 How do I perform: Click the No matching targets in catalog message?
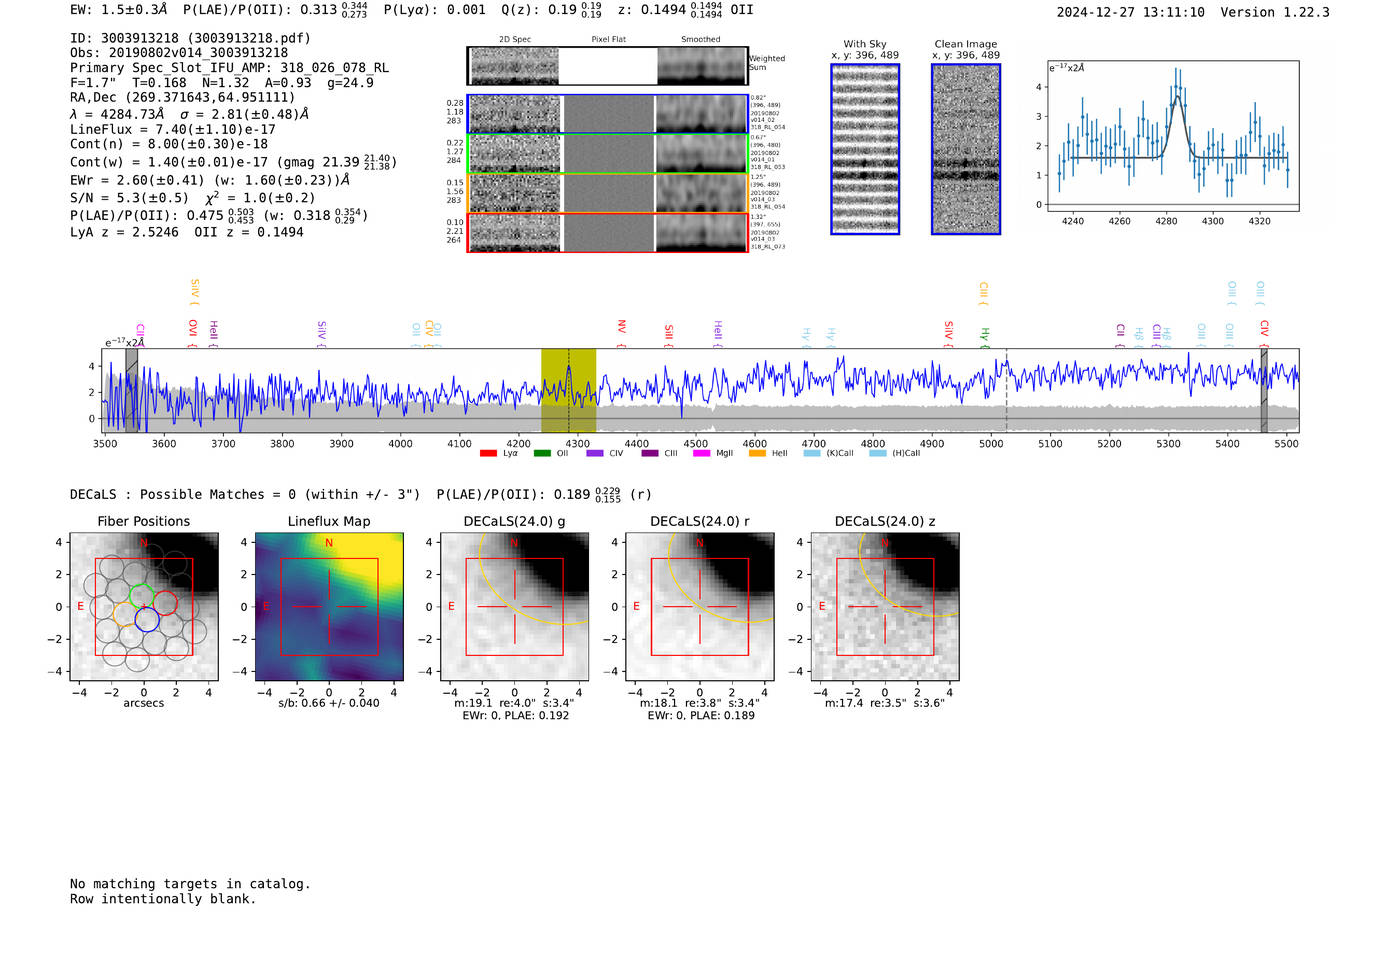point(190,884)
